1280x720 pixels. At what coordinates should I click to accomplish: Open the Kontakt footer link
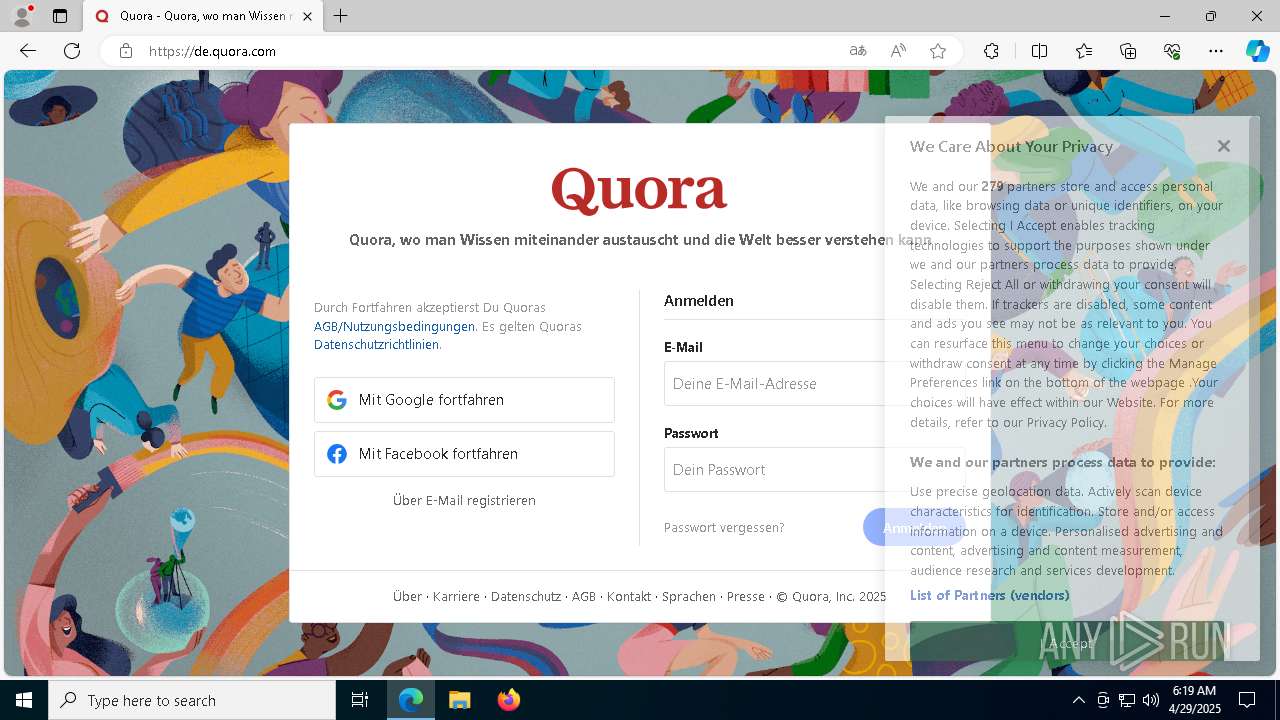coord(629,596)
